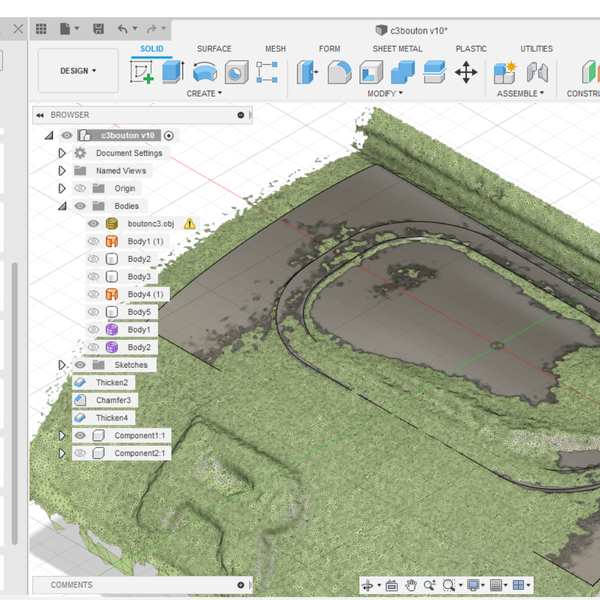
Task: Open the SHEET METAL tab
Action: (x=397, y=48)
